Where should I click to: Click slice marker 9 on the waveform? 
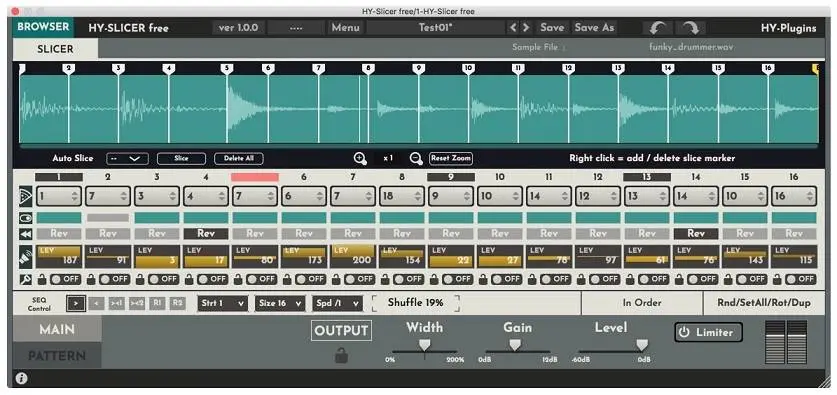418,68
